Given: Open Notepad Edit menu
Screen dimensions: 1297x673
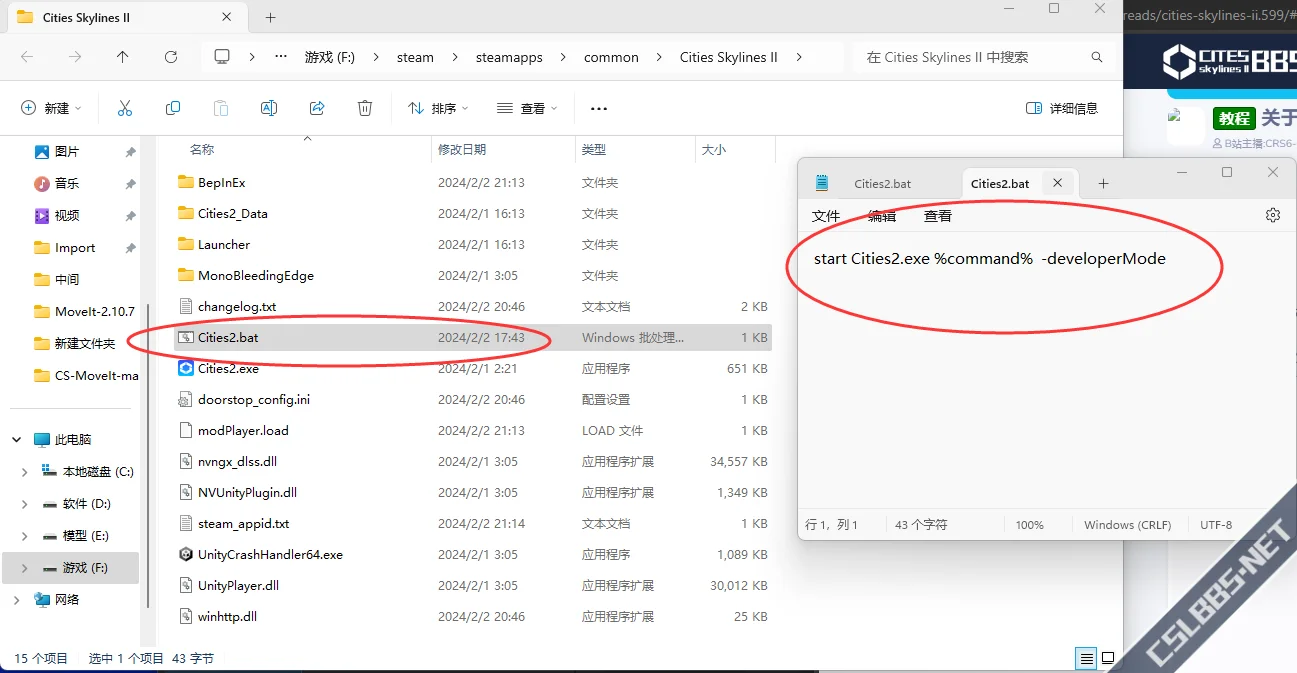Looking at the screenshot, I should point(882,215).
